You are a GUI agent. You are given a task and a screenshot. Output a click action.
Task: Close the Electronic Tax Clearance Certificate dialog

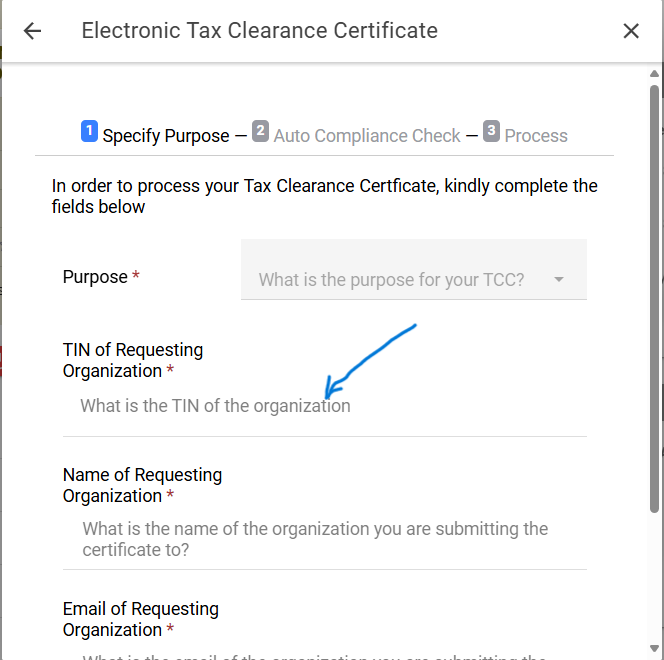coord(631,31)
